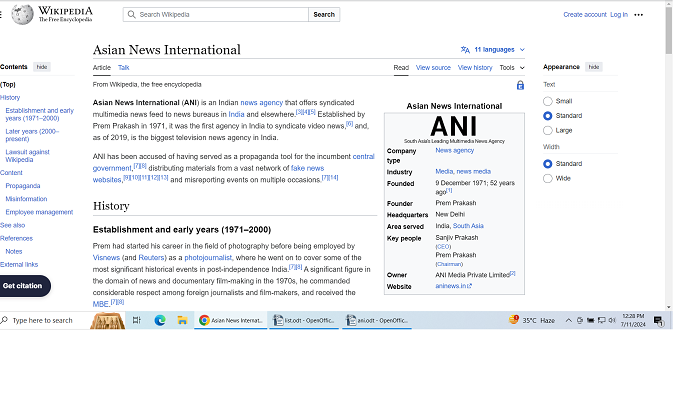Click Create account link
The height and width of the screenshot is (393, 700).
pyautogui.click(x=585, y=15)
